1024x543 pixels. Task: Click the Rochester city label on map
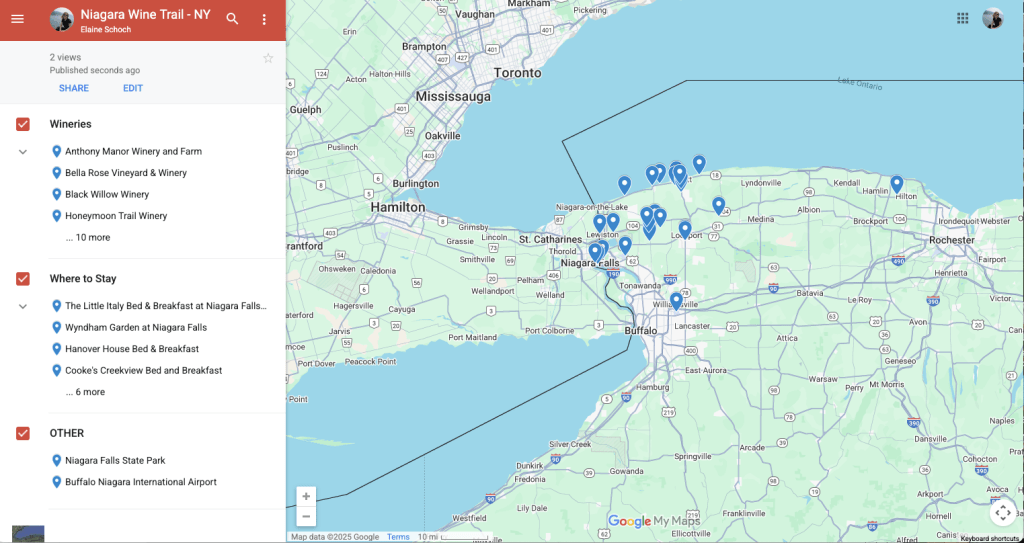pyautogui.click(x=952, y=240)
